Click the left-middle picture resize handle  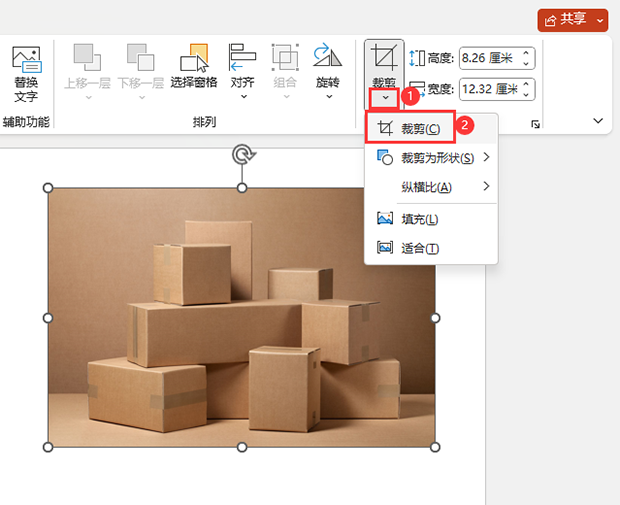pyautogui.click(x=48, y=318)
